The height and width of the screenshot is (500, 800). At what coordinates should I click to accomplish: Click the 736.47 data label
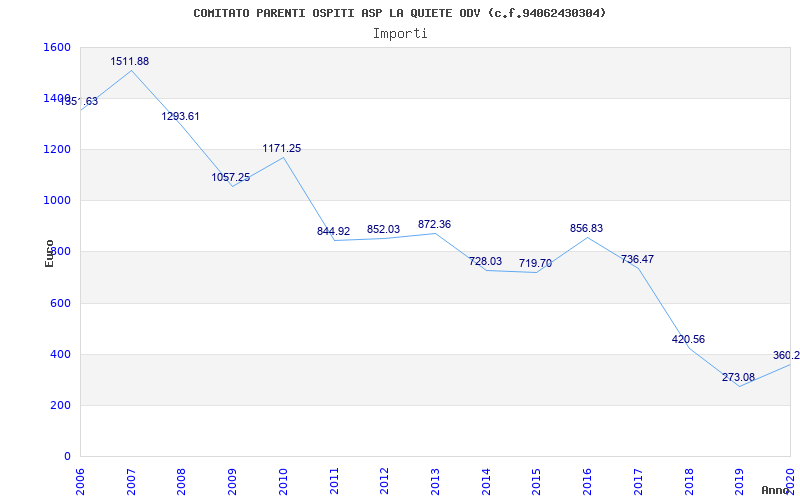[638, 259]
